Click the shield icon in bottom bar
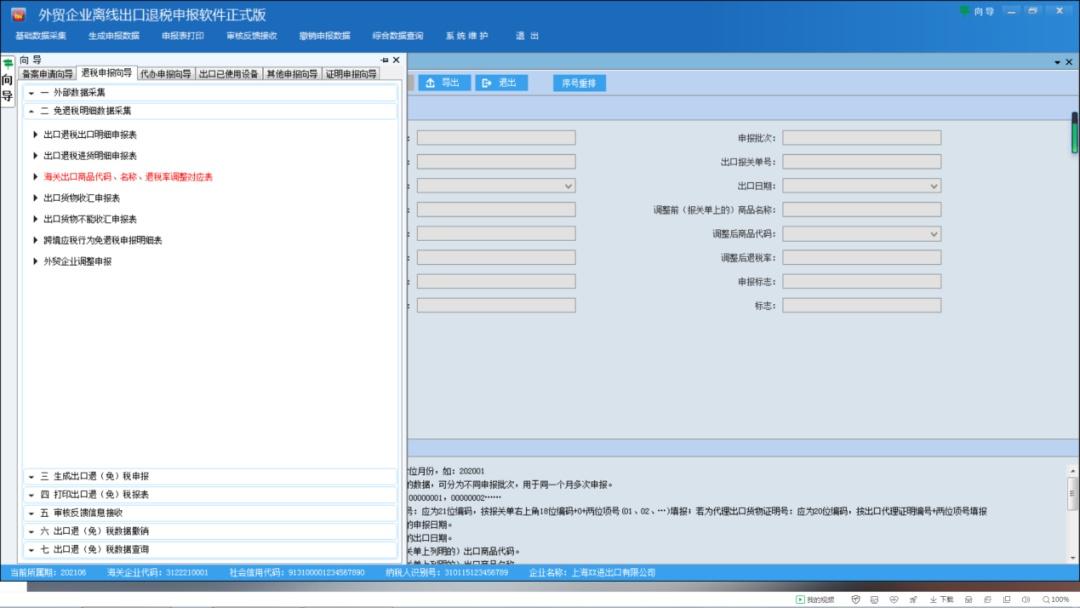 (x=856, y=599)
